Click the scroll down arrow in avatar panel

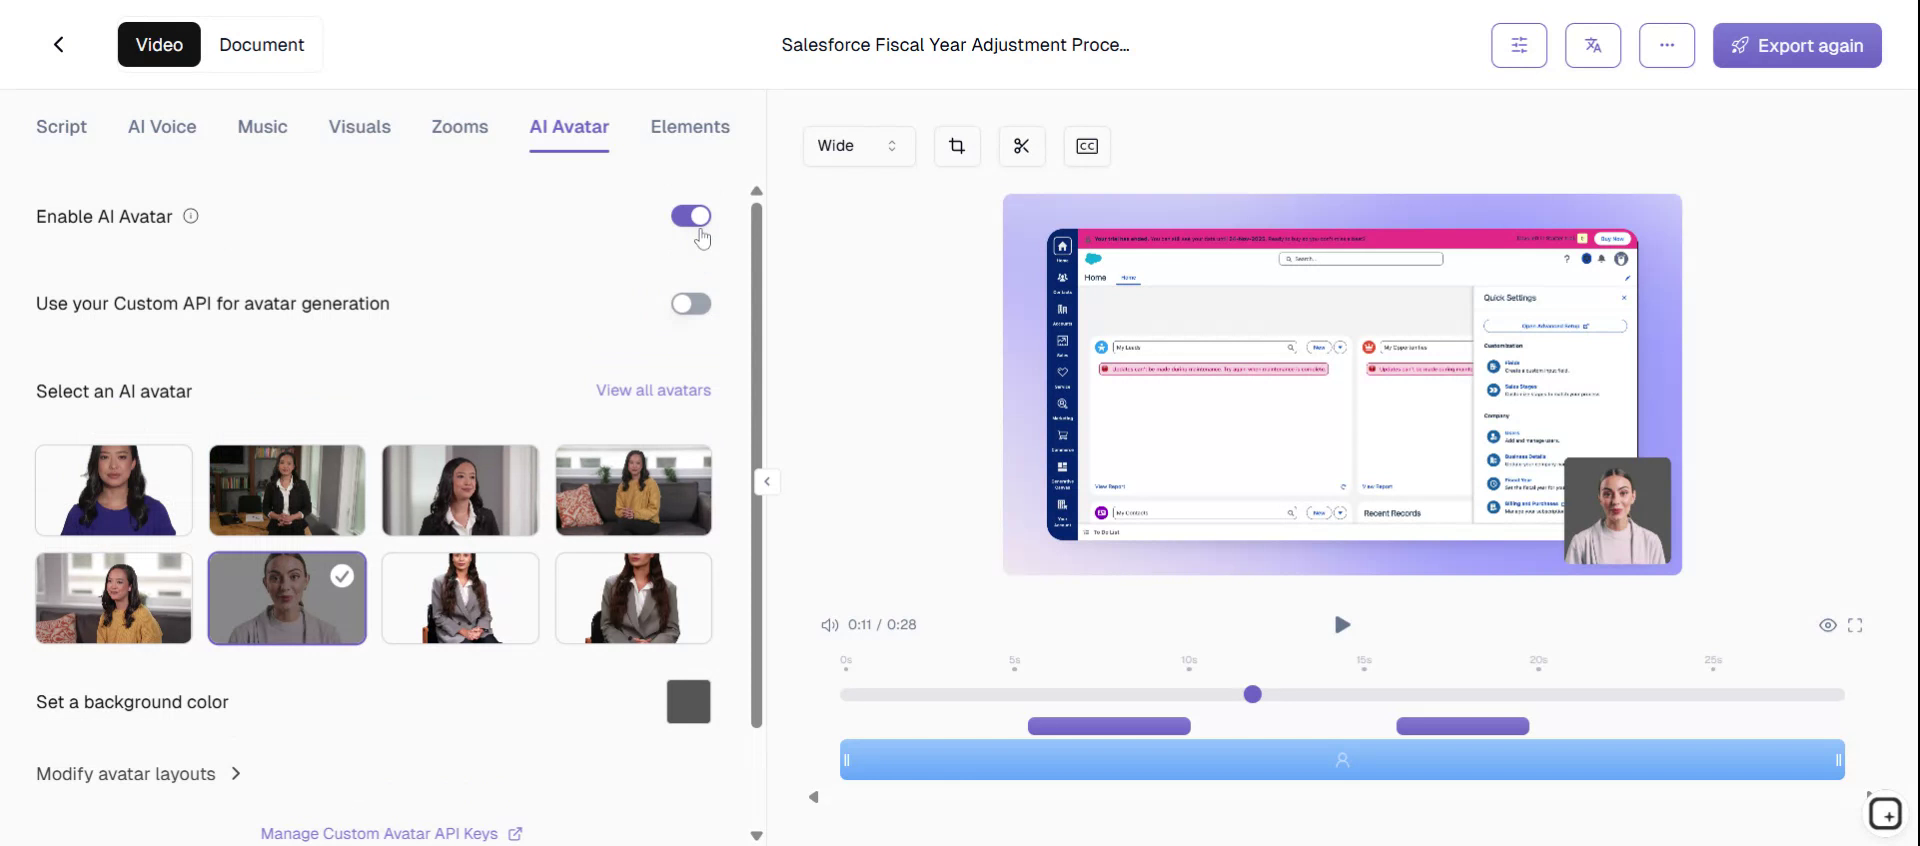(x=757, y=836)
